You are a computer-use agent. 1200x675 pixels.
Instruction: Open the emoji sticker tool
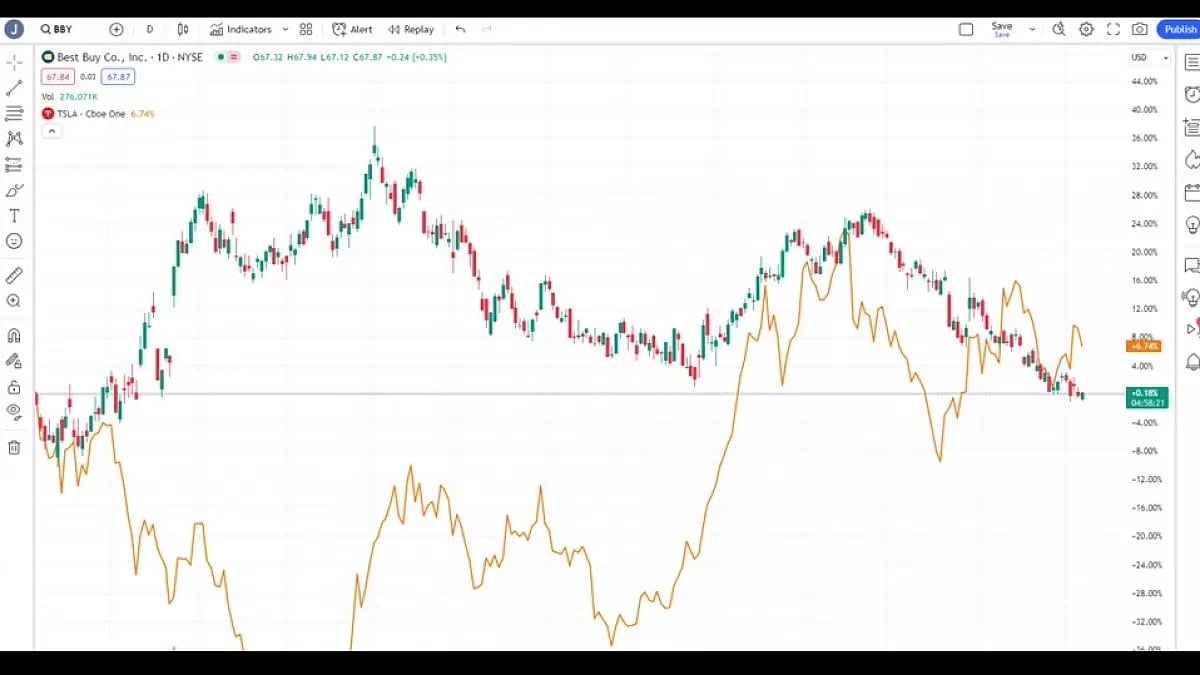(13, 241)
